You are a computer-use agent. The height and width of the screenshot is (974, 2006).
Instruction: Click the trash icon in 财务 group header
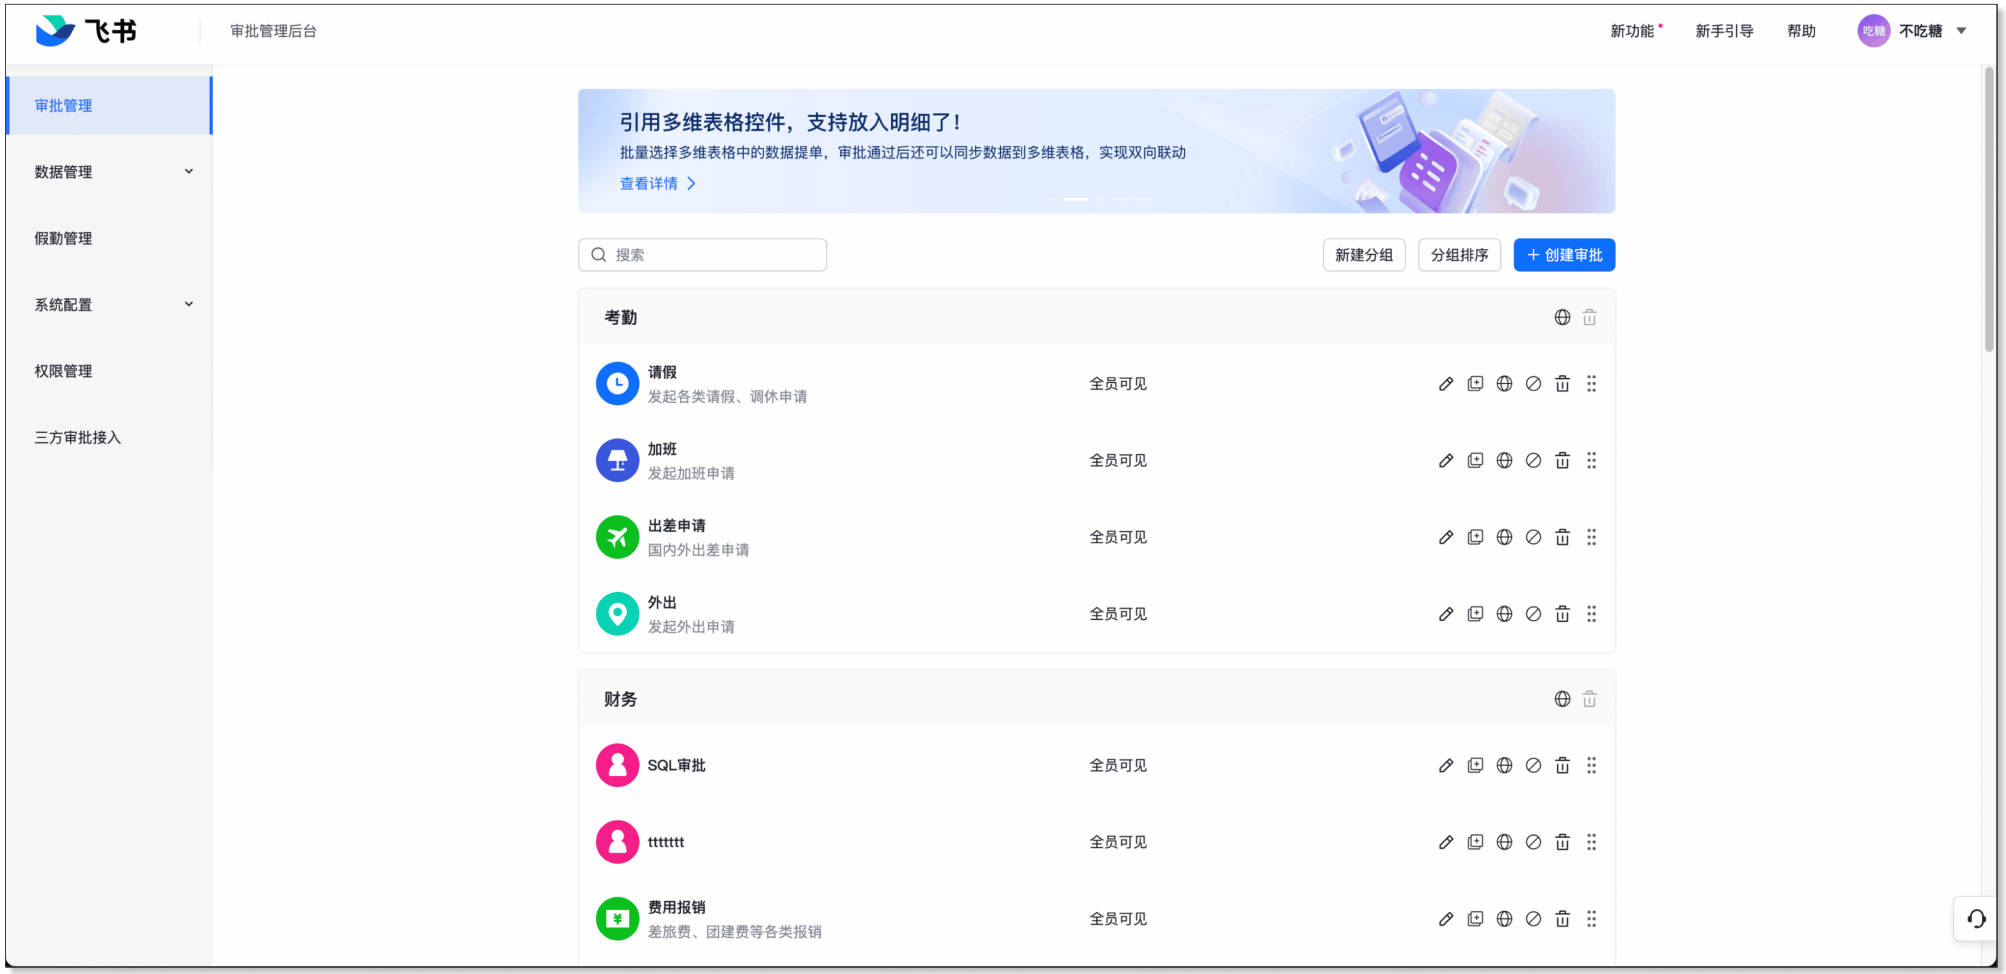1589,700
